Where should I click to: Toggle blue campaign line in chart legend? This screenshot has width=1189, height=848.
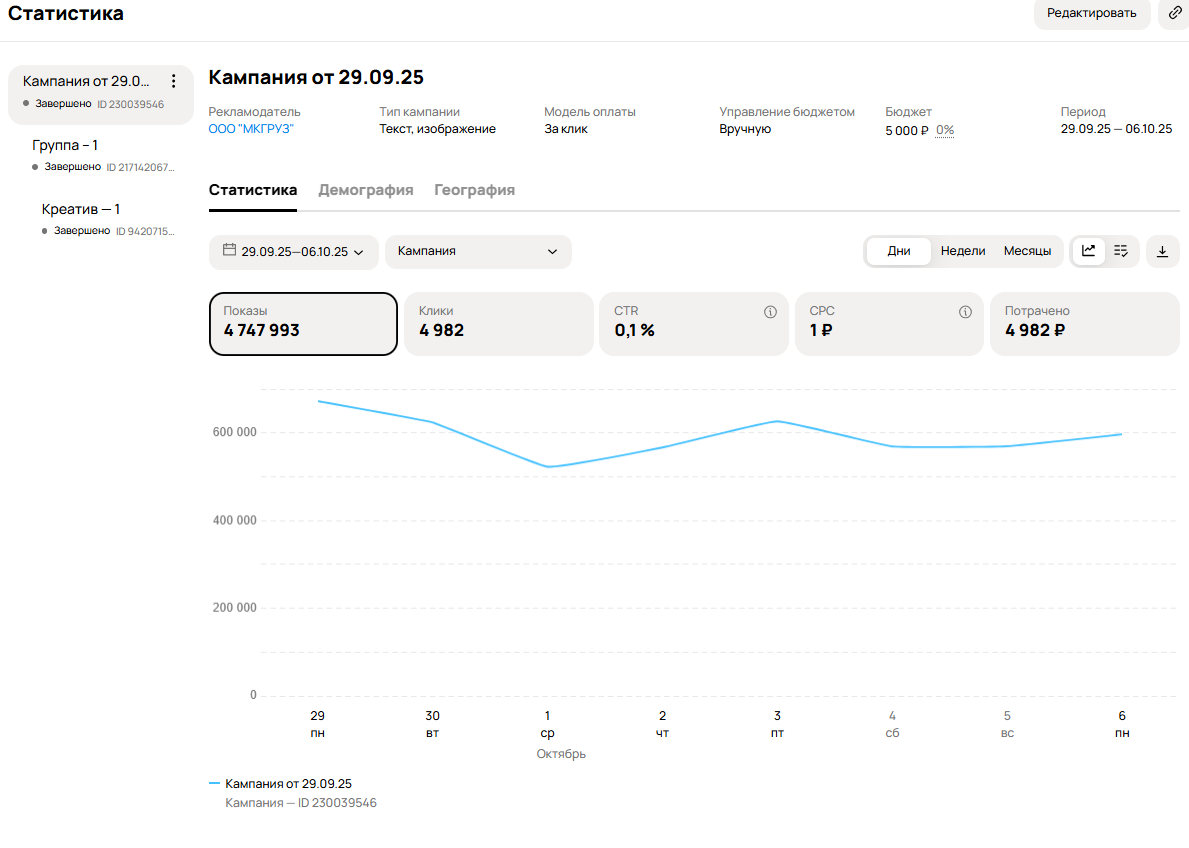281,784
